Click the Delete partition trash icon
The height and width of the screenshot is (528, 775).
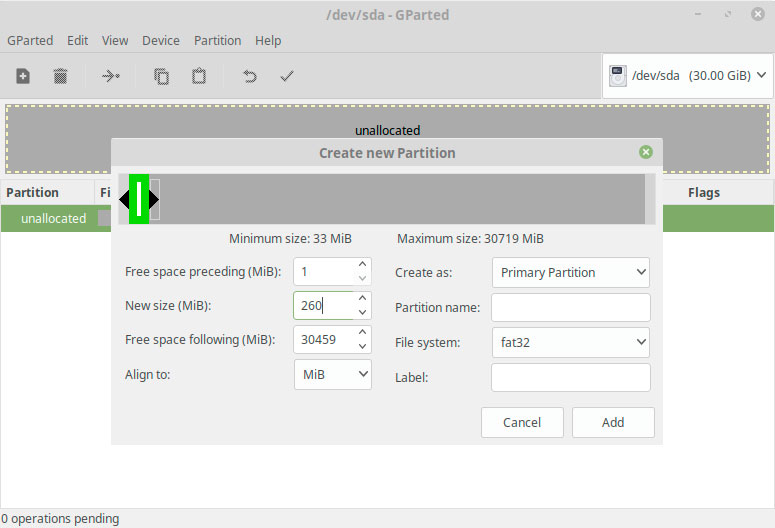click(x=60, y=76)
